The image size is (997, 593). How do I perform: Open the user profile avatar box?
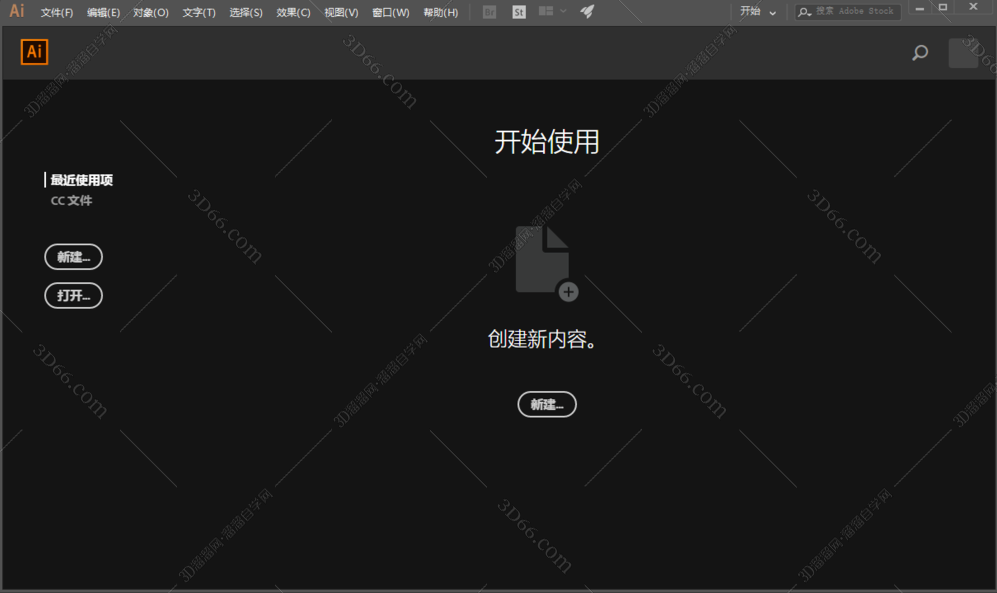[x=963, y=53]
